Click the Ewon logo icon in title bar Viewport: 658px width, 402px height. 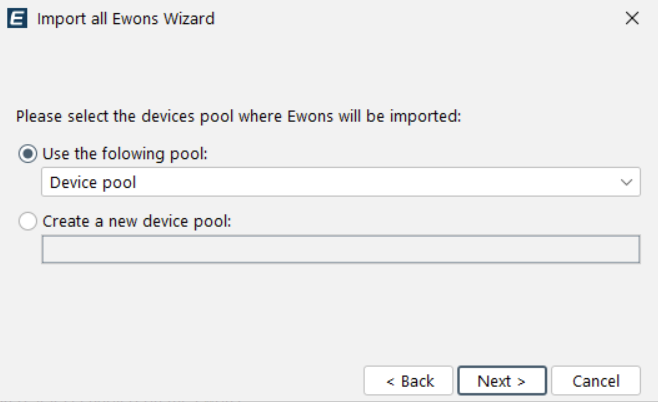click(17, 18)
